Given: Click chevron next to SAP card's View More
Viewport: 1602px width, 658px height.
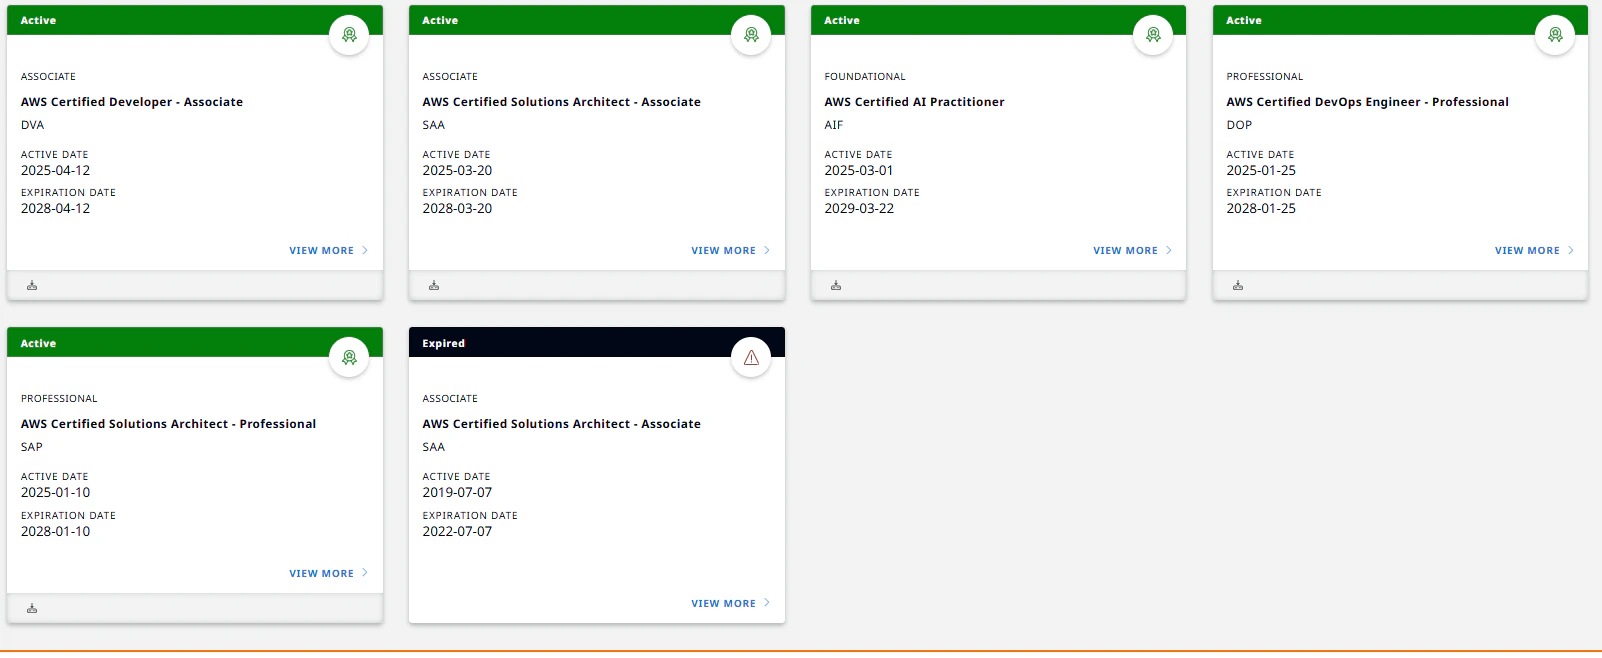Looking at the screenshot, I should coord(365,573).
